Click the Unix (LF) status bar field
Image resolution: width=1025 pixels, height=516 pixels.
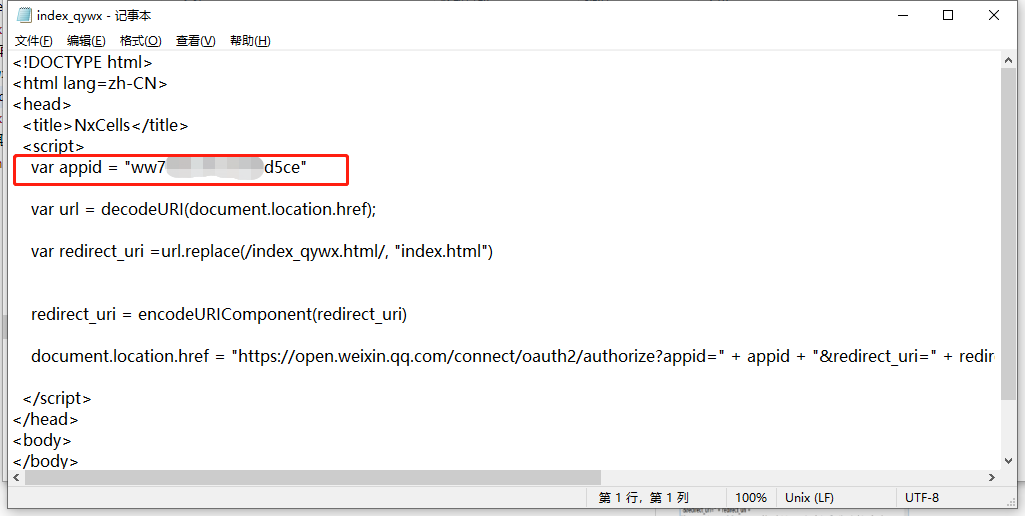coord(810,498)
